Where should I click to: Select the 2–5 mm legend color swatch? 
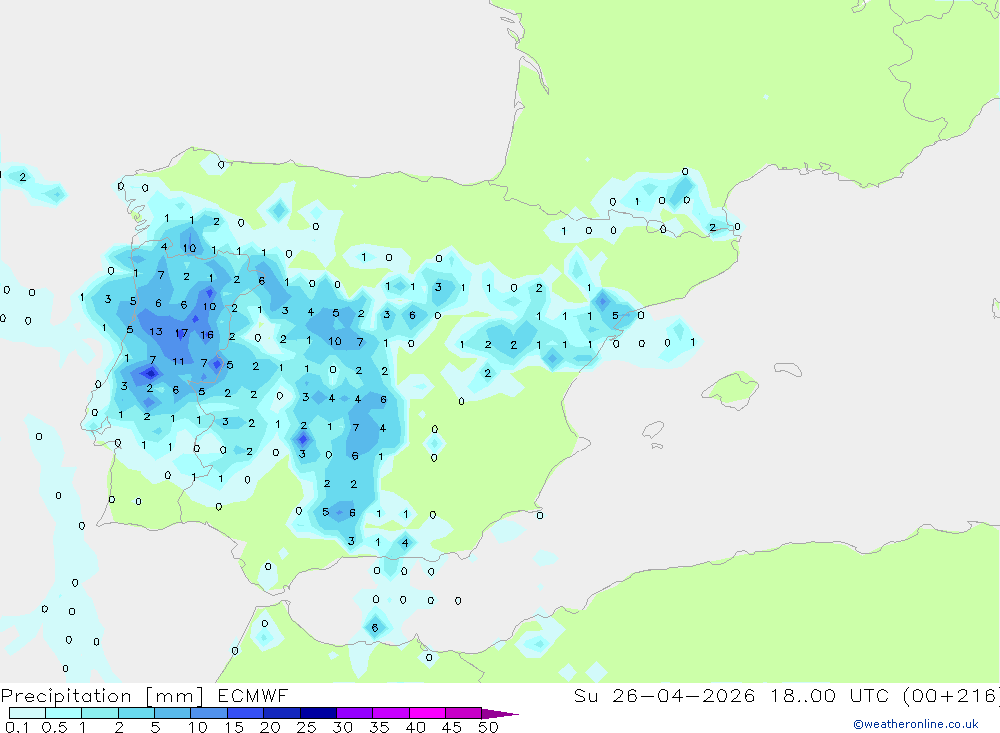[x=136, y=713]
